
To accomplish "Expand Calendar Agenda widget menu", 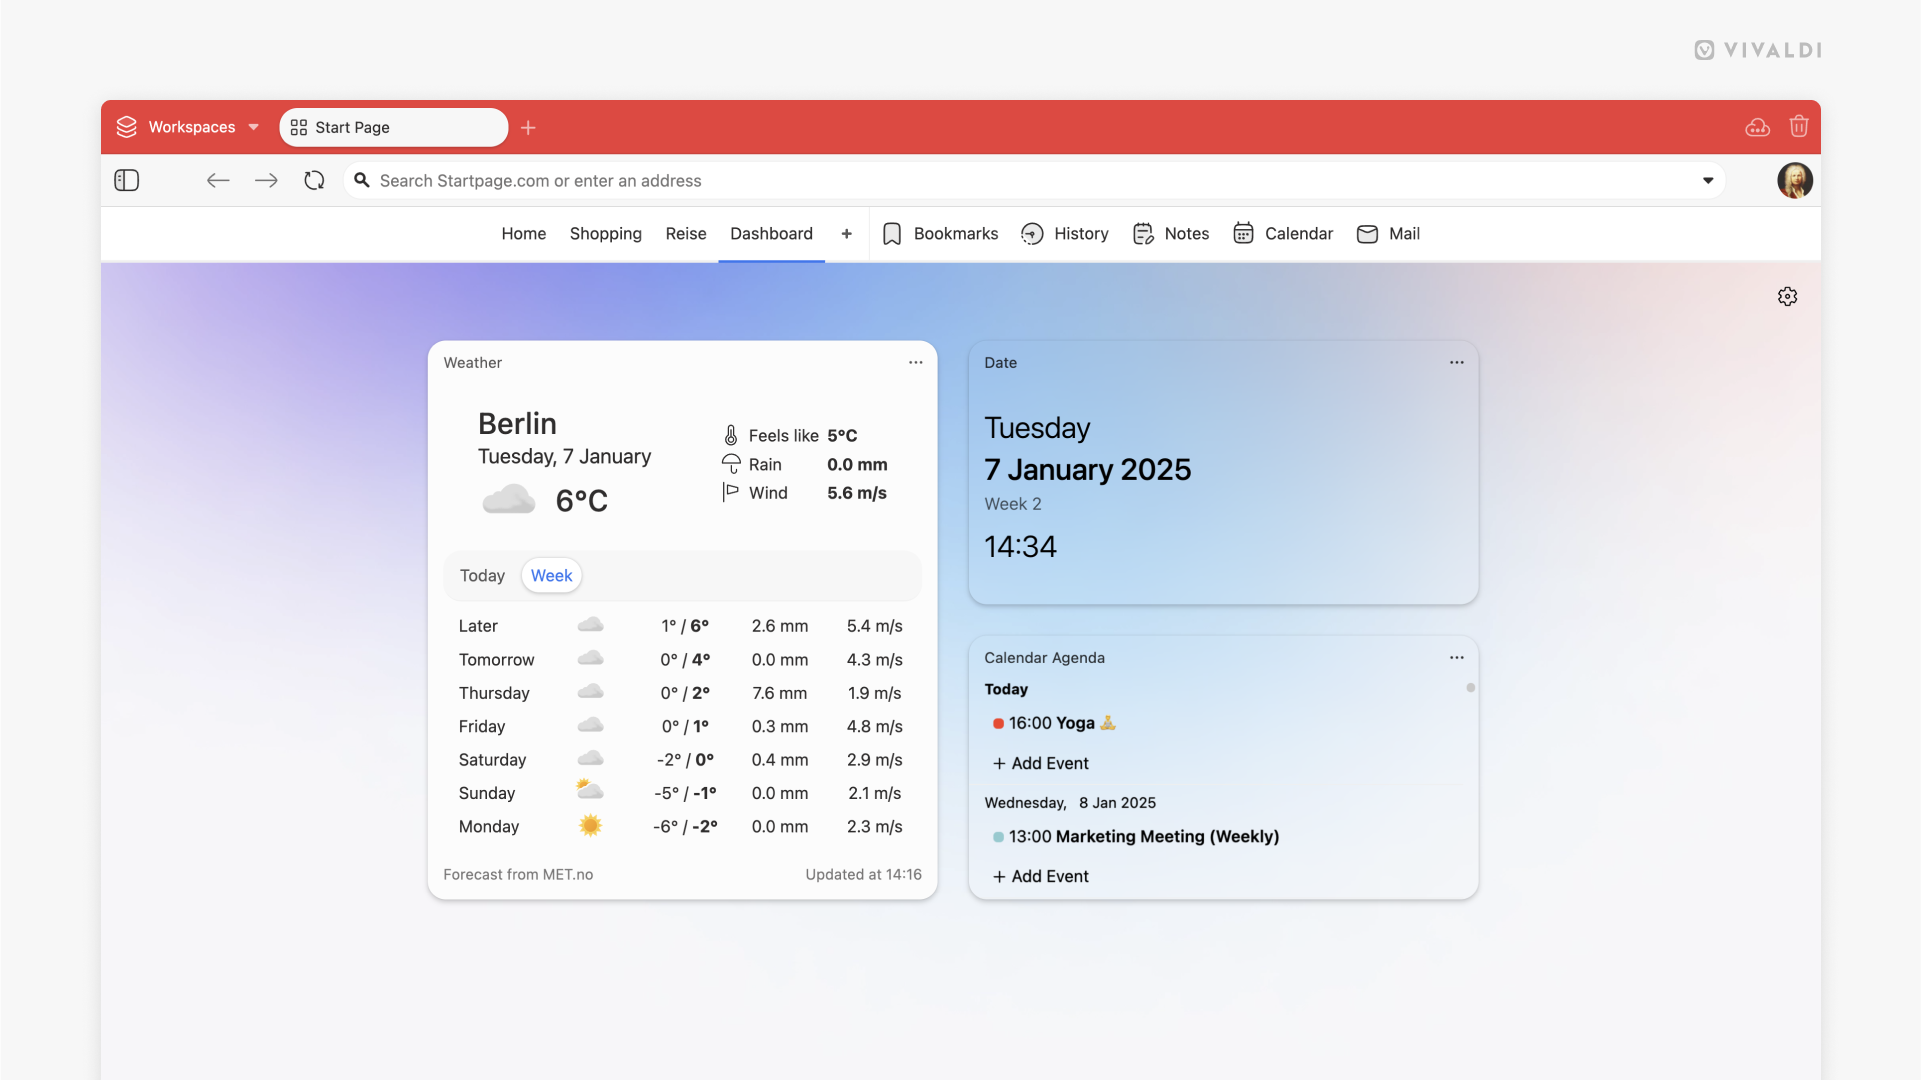I will pyautogui.click(x=1457, y=657).
